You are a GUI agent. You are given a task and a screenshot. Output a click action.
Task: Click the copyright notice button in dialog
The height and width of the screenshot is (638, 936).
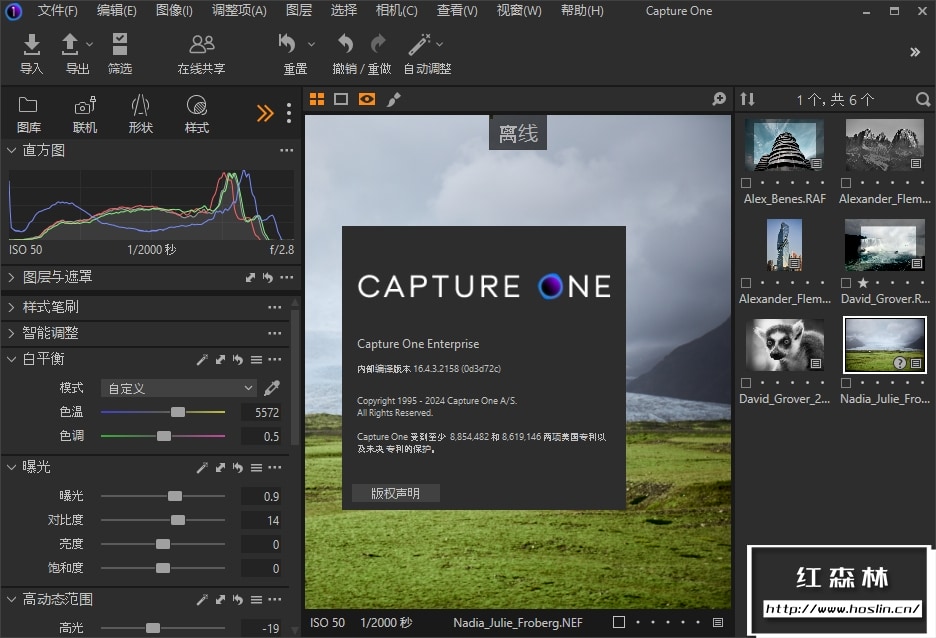click(x=396, y=493)
